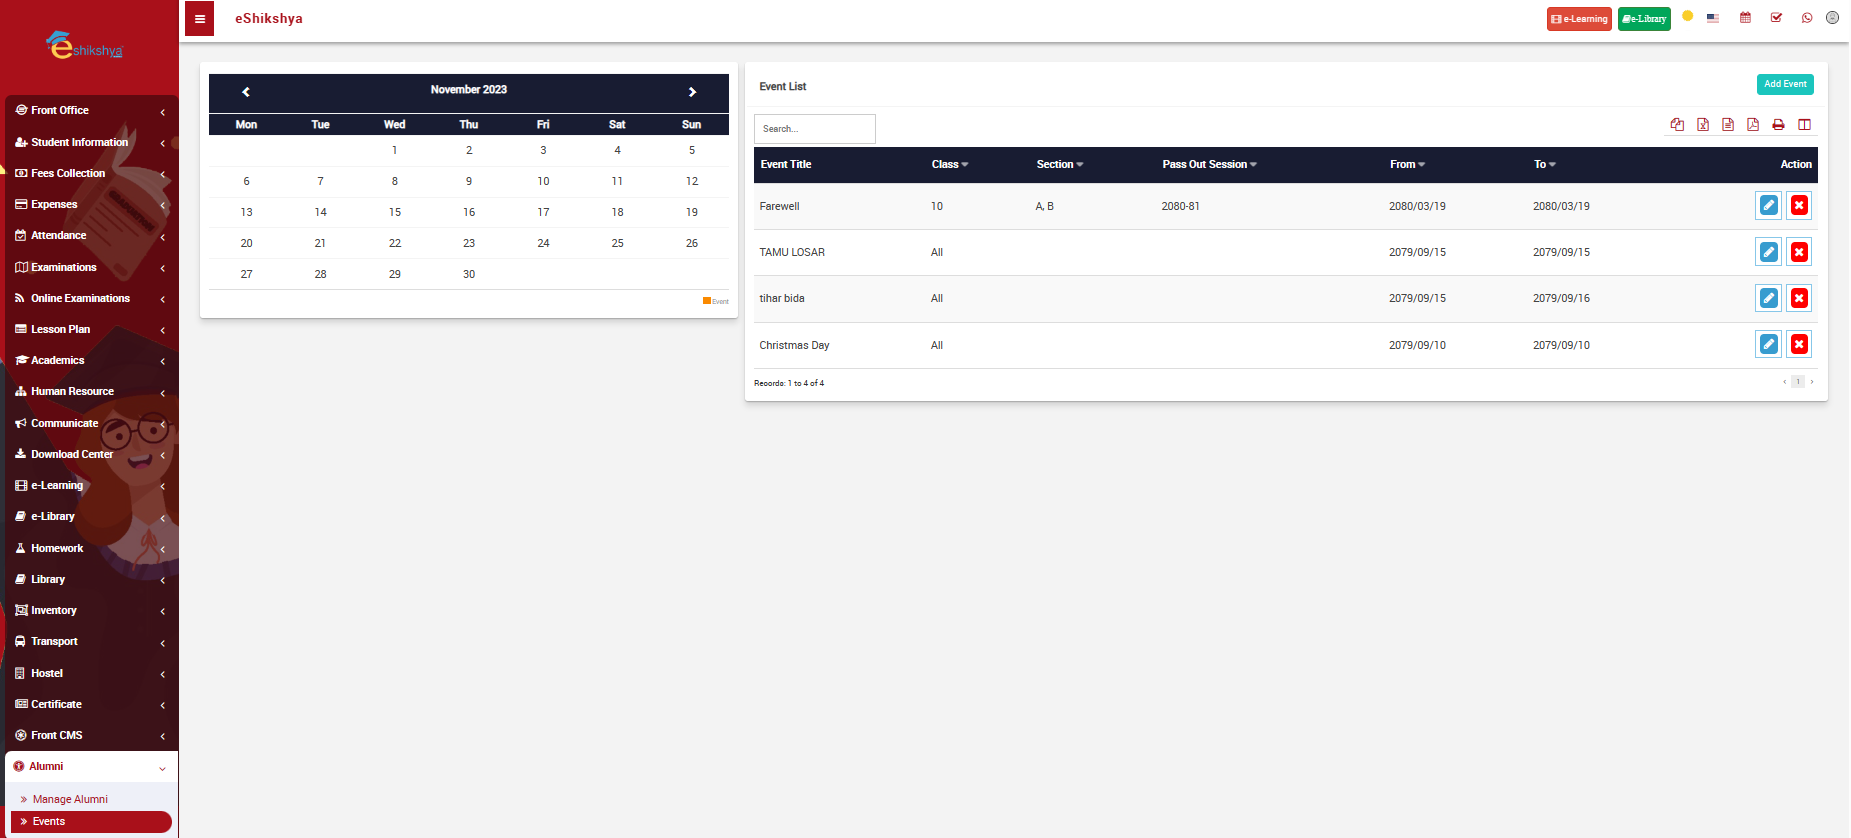Copy event list to clipboard
This screenshot has height=838, width=1851.
coord(1677,125)
